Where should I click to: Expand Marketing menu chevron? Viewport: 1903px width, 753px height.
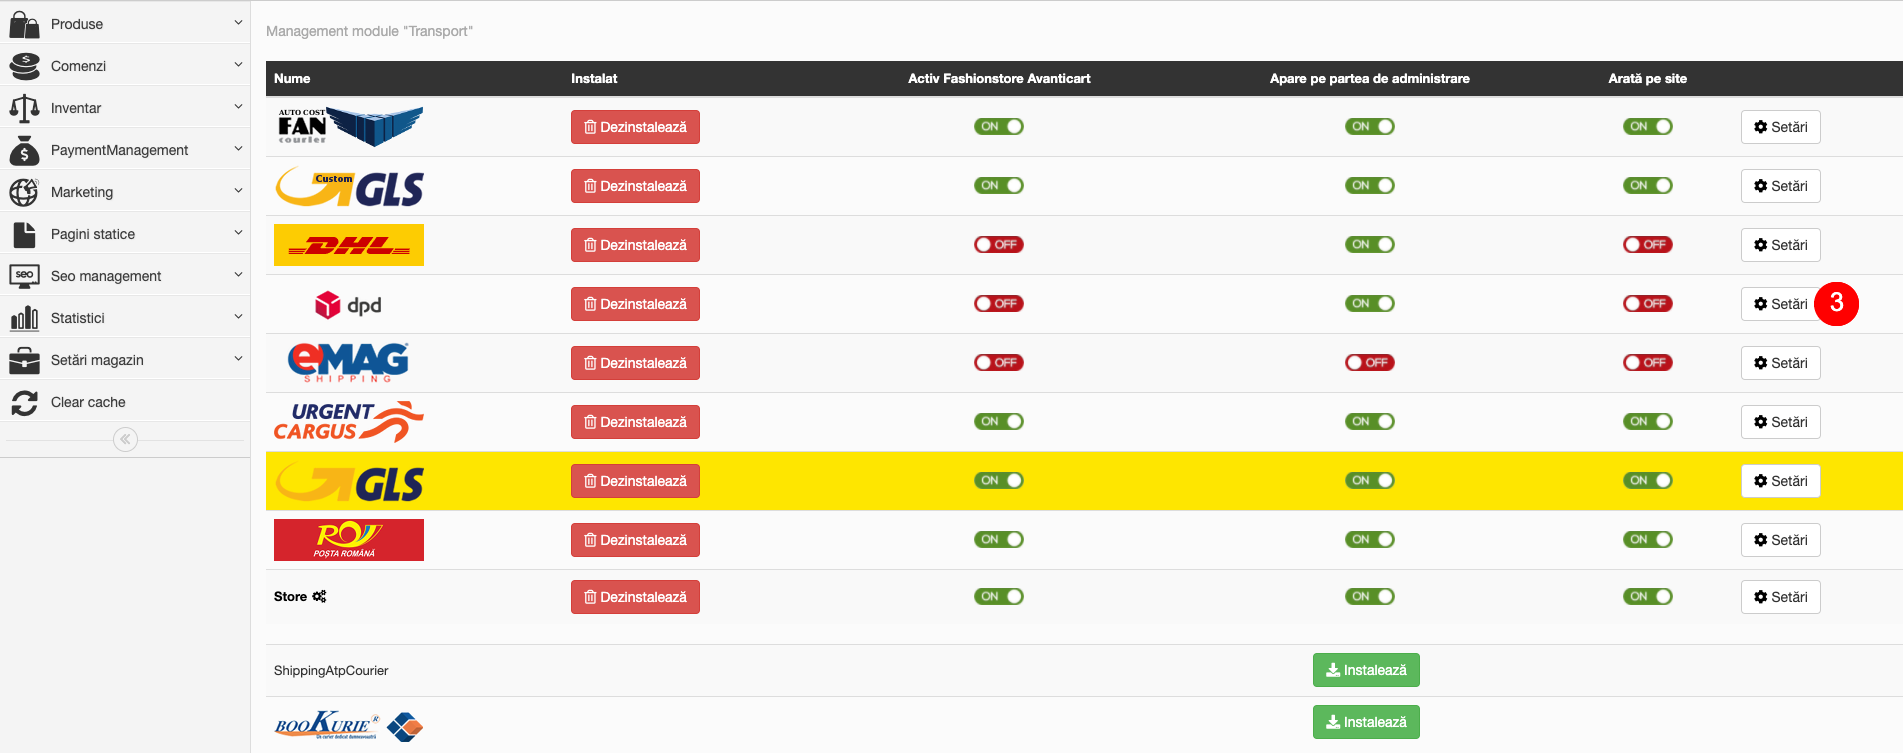238,190
